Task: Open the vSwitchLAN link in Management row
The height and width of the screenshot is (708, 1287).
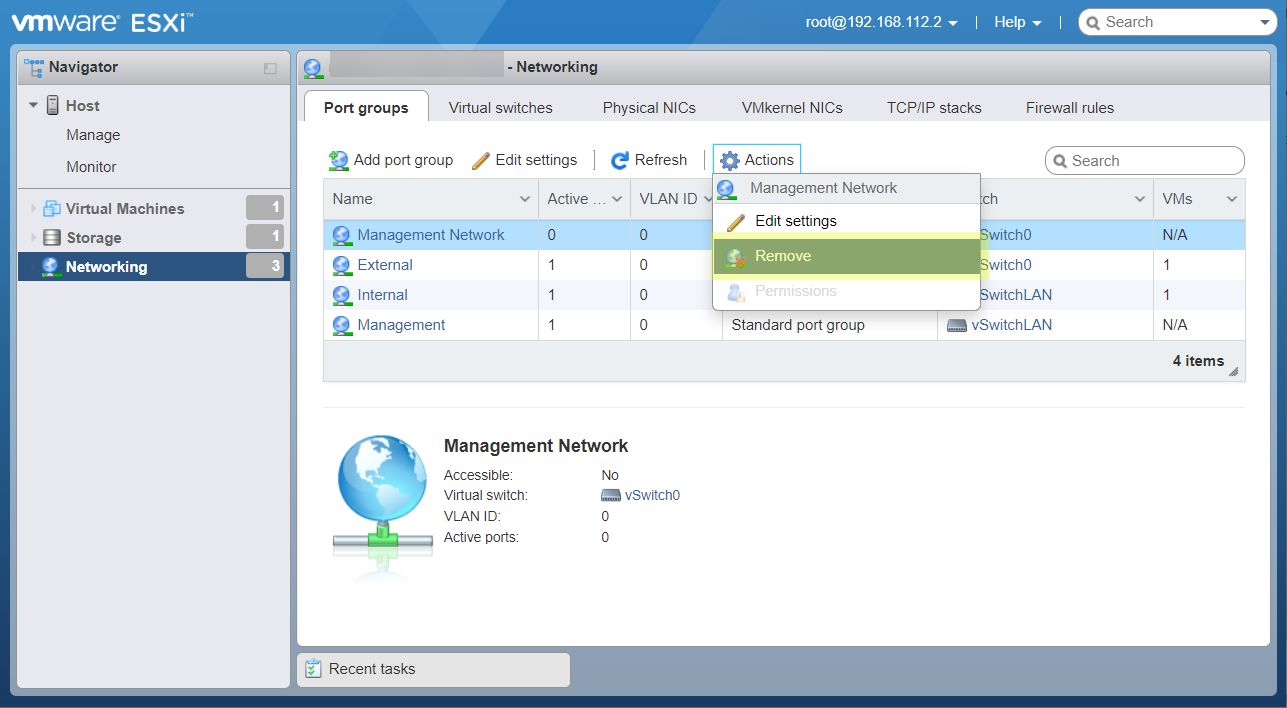Action: click(1012, 325)
